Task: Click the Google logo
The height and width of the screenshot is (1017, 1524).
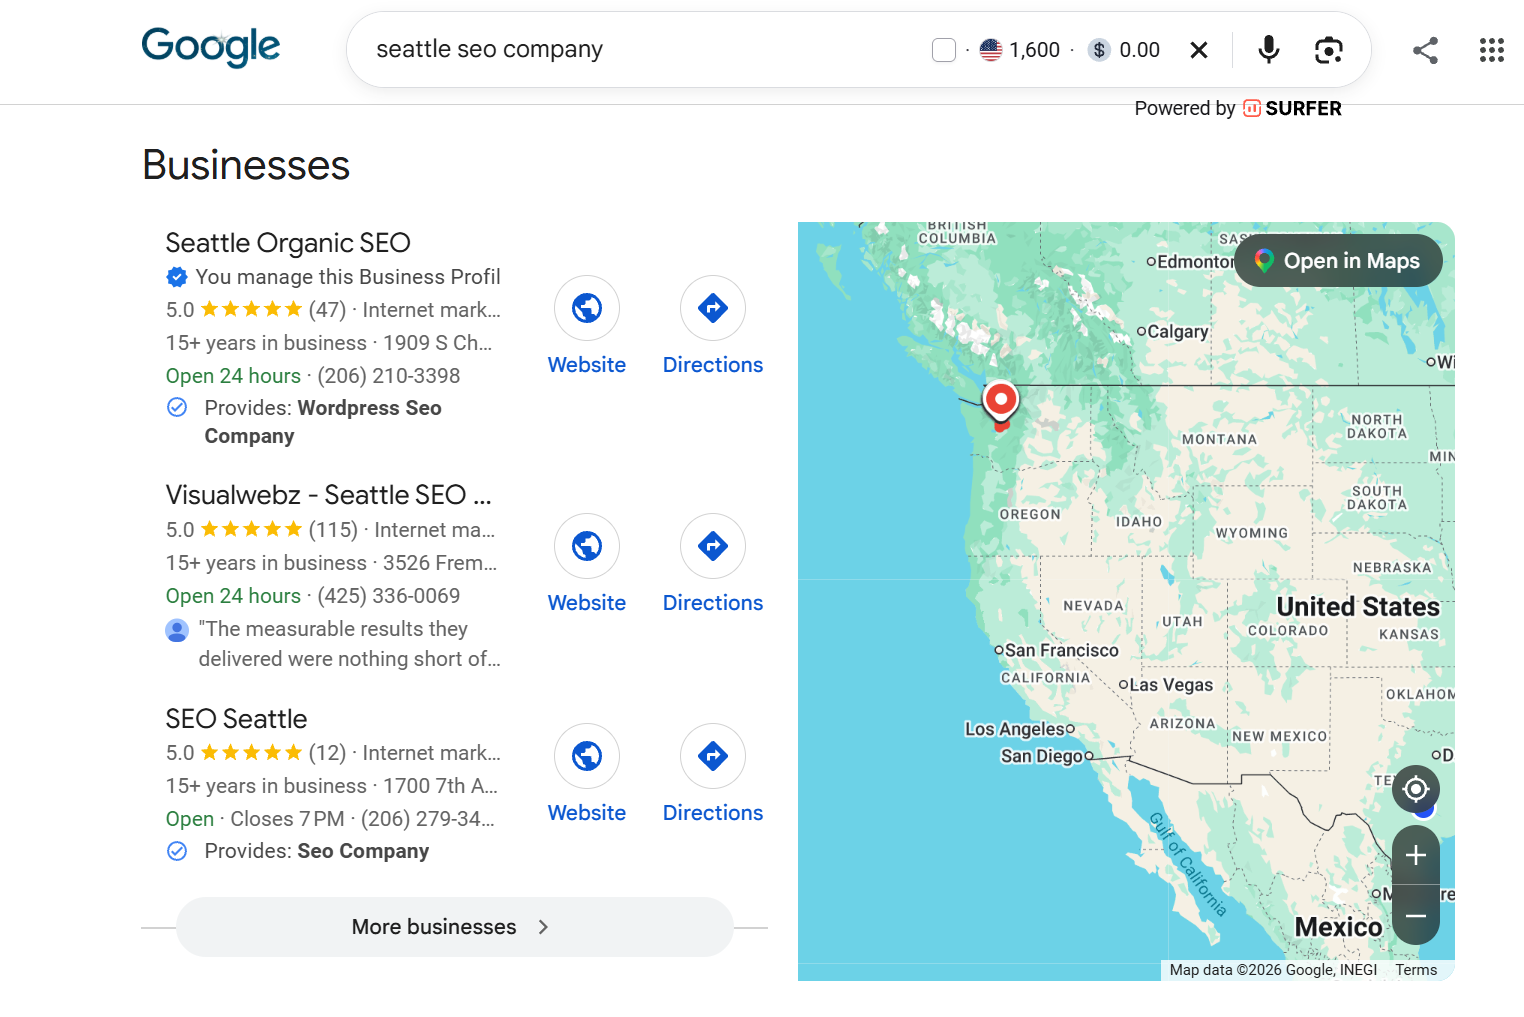Action: point(211,47)
